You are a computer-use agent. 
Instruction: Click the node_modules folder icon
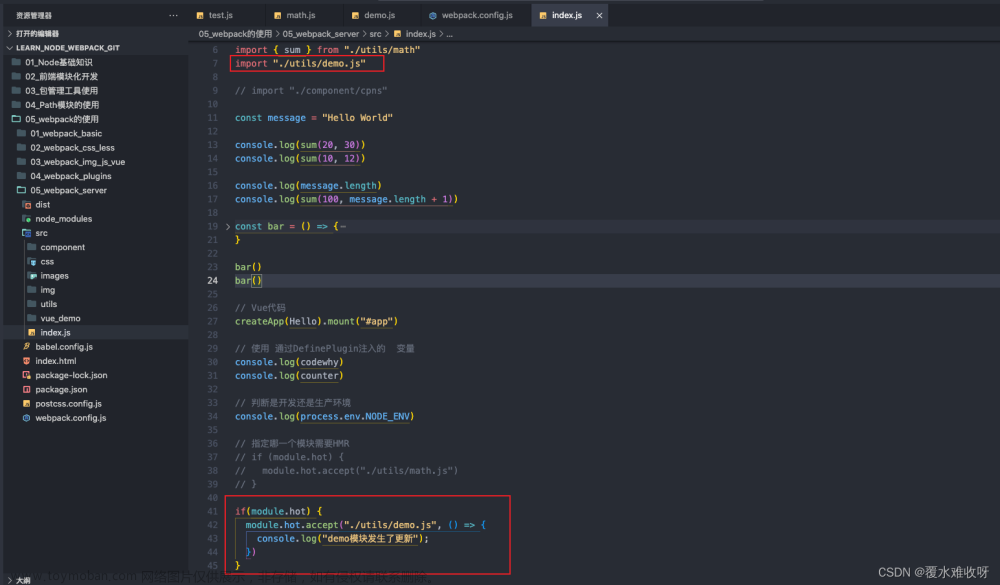pos(27,219)
